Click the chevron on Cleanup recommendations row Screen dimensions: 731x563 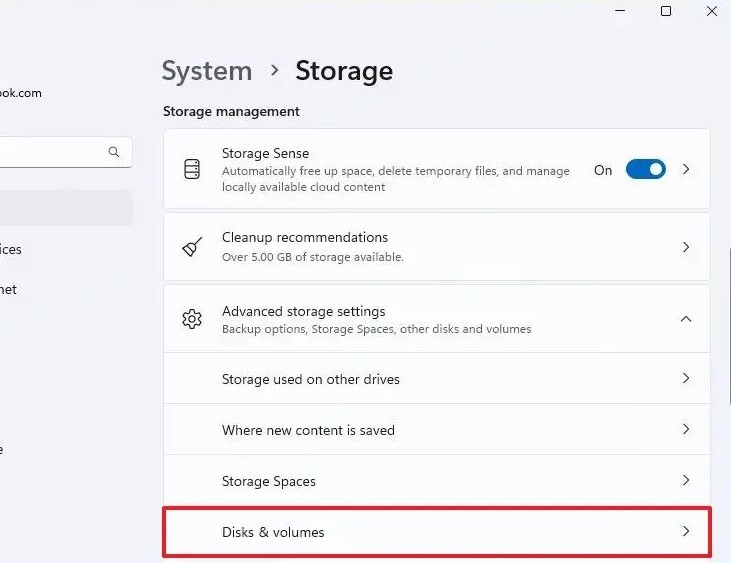click(x=686, y=247)
